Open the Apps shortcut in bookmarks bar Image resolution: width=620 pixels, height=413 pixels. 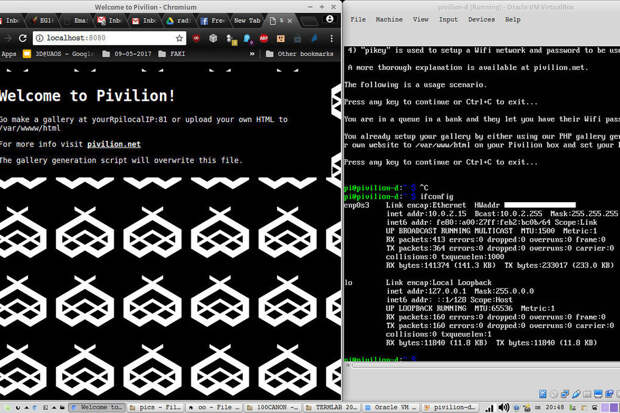[8, 54]
